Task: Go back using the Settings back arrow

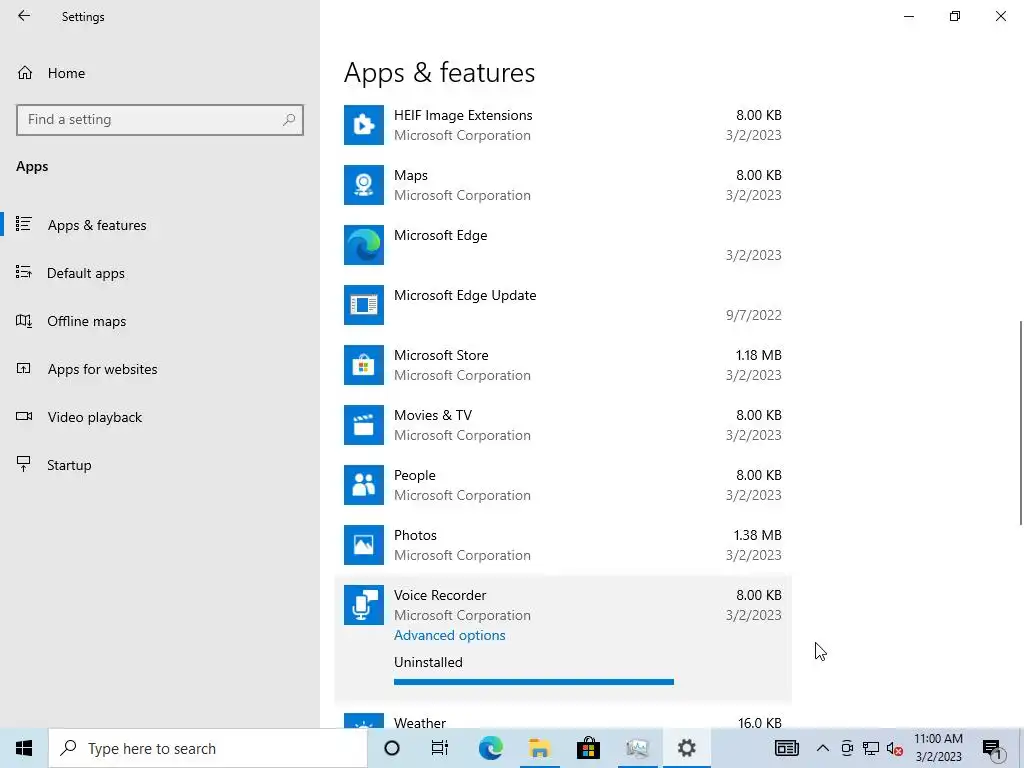Action: tap(24, 16)
